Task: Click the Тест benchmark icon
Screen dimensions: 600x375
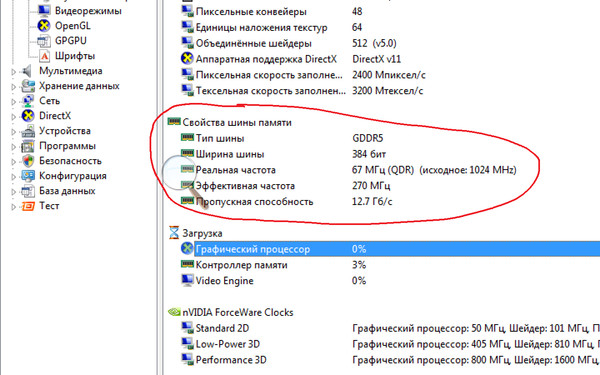Action: (x=28, y=206)
